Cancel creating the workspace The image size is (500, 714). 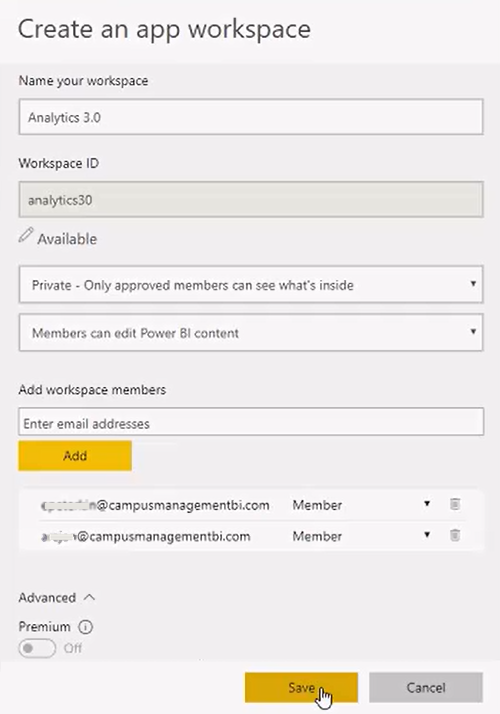pos(426,687)
